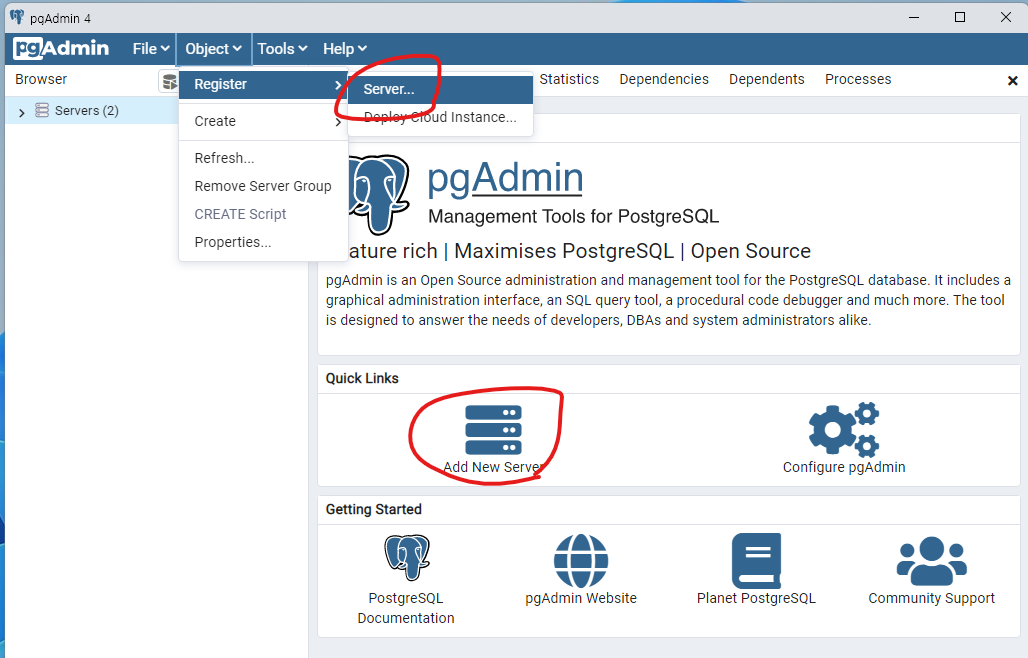
Task: Open the Help menu
Action: tap(344, 48)
